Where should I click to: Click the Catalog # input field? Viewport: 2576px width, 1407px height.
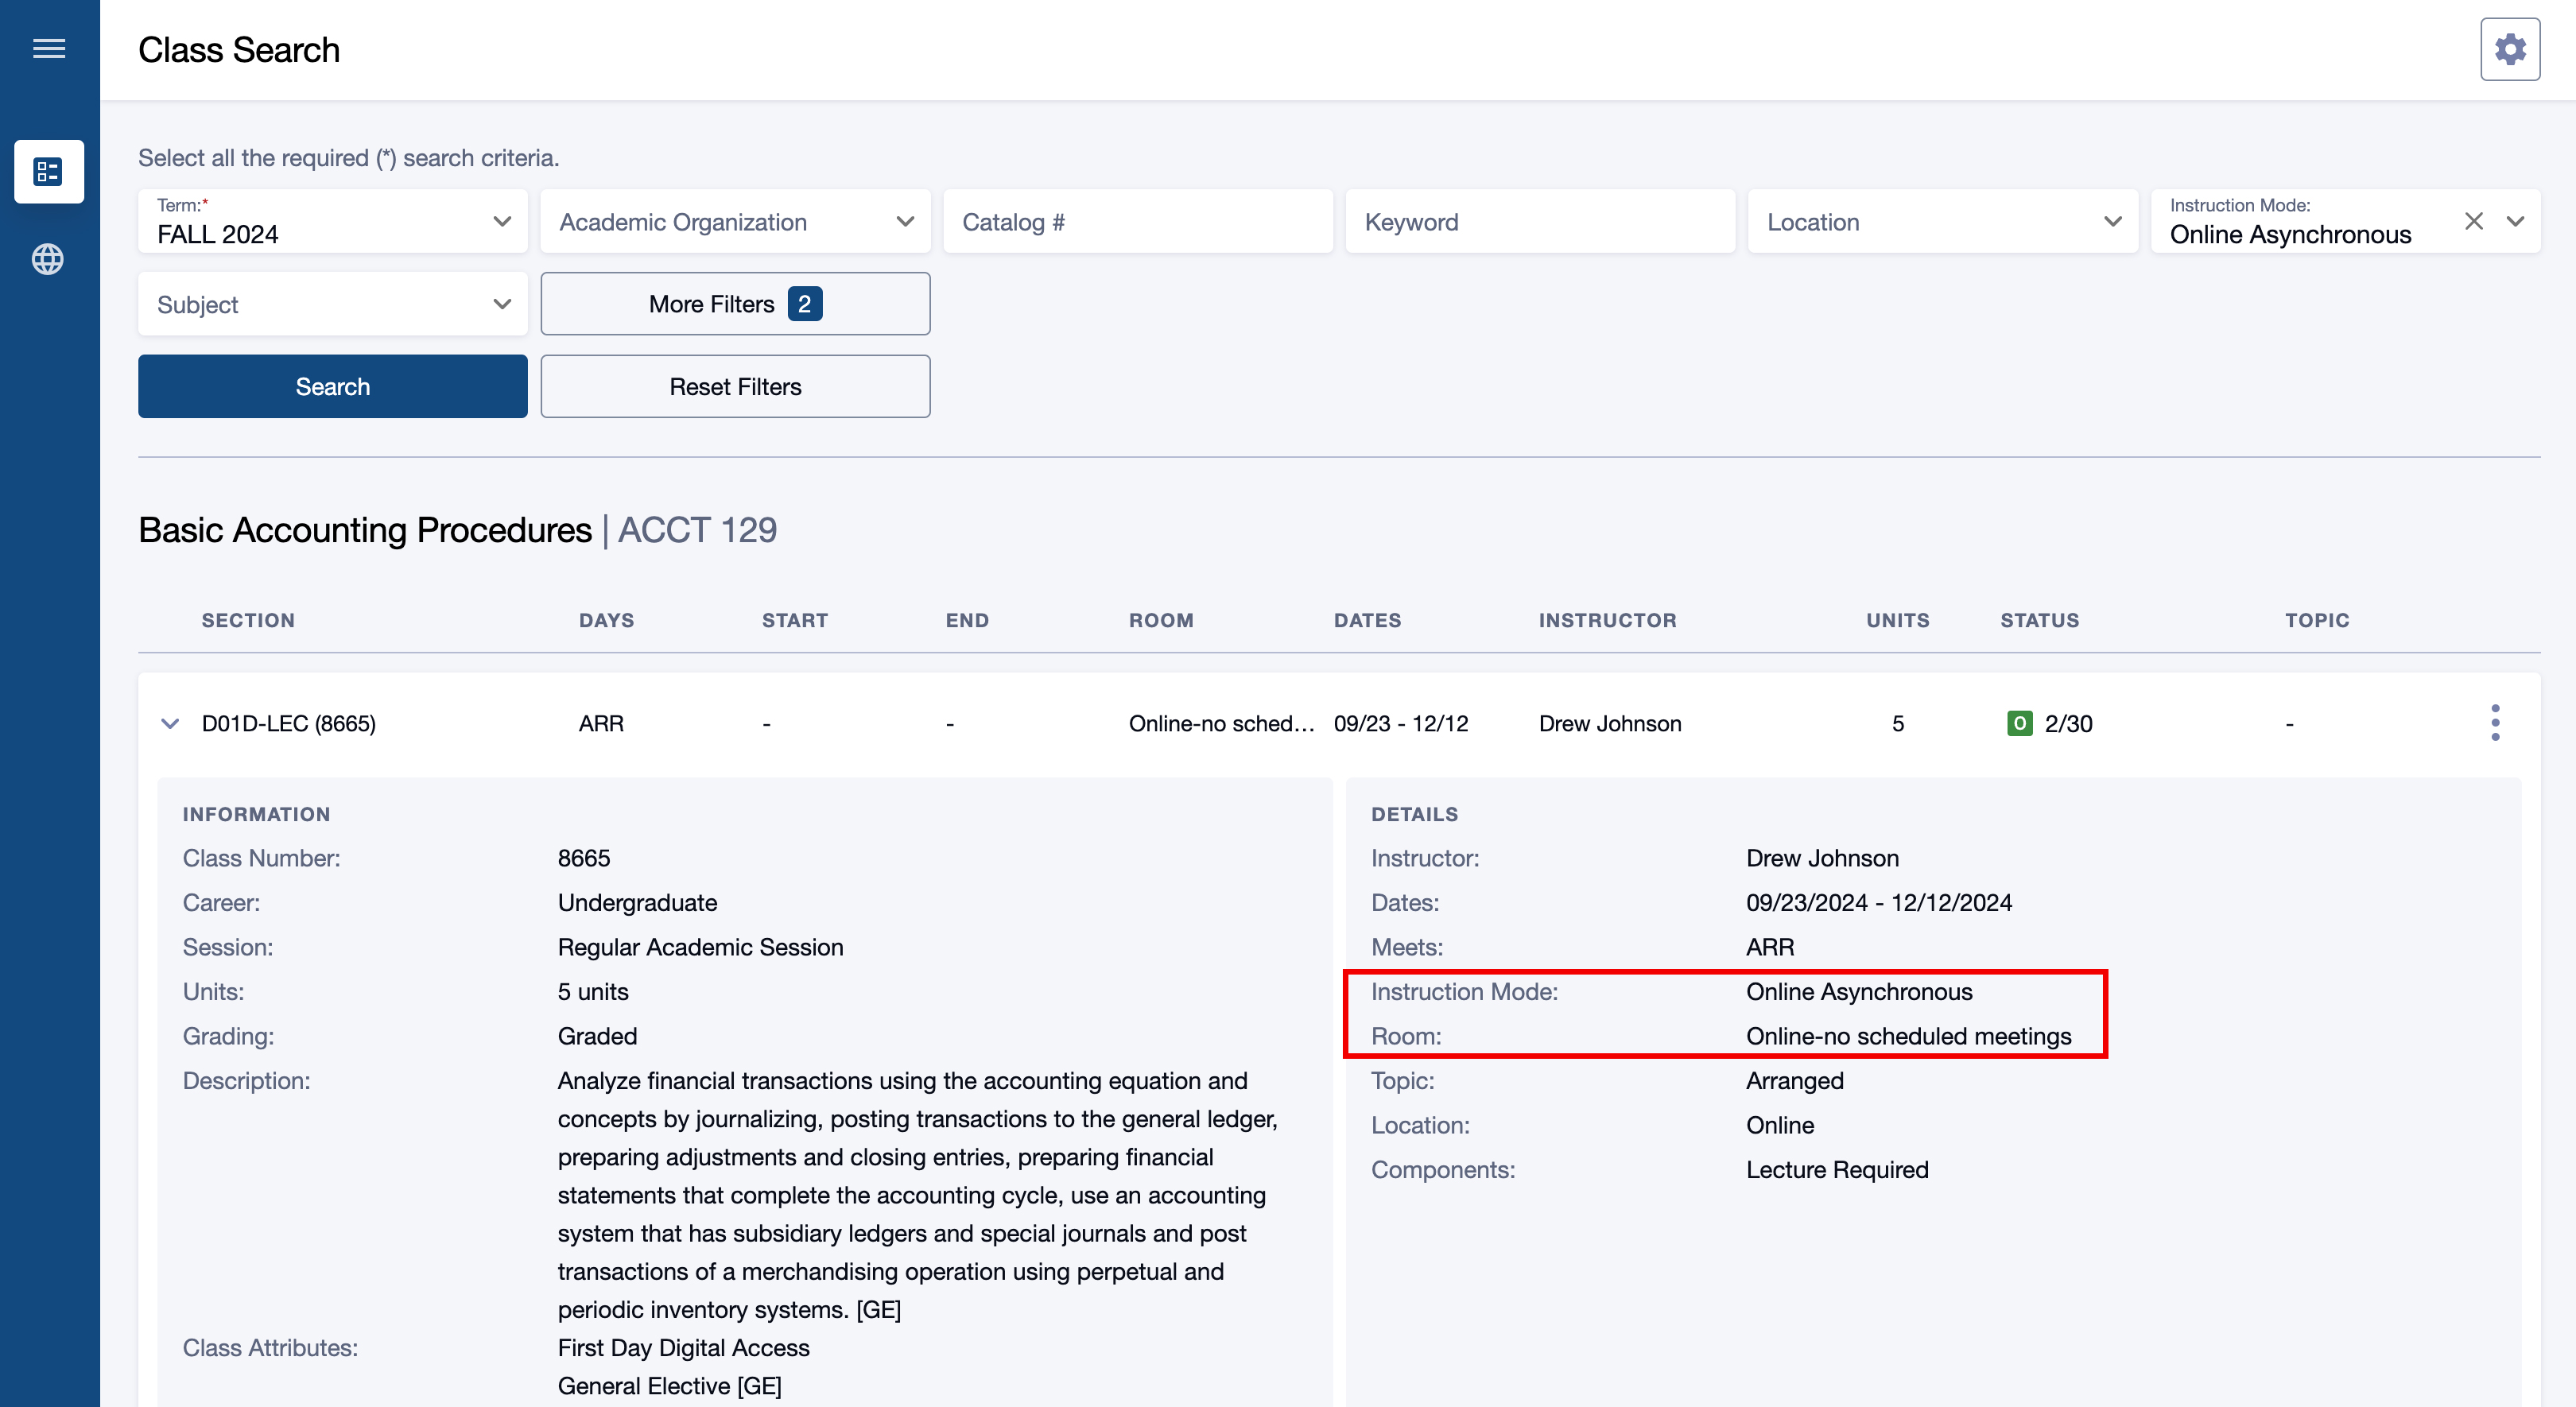pos(1138,221)
